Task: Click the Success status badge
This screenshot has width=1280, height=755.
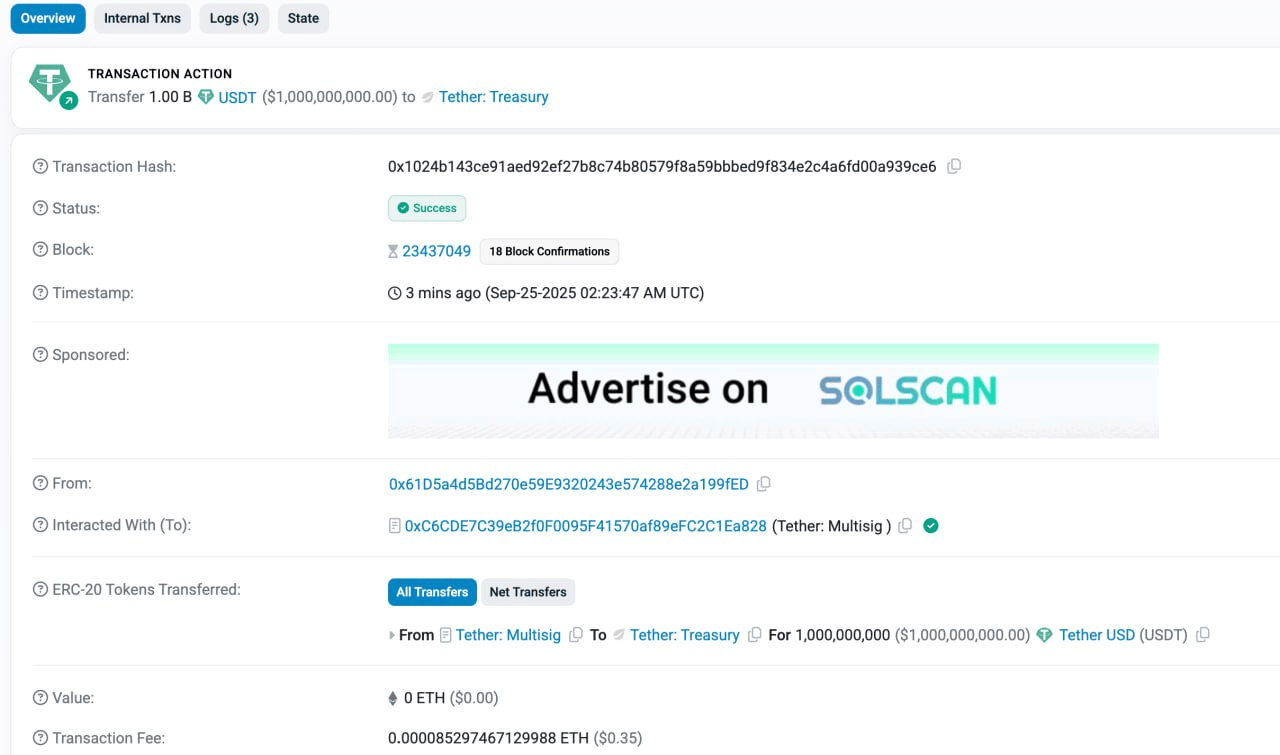Action: pos(427,208)
